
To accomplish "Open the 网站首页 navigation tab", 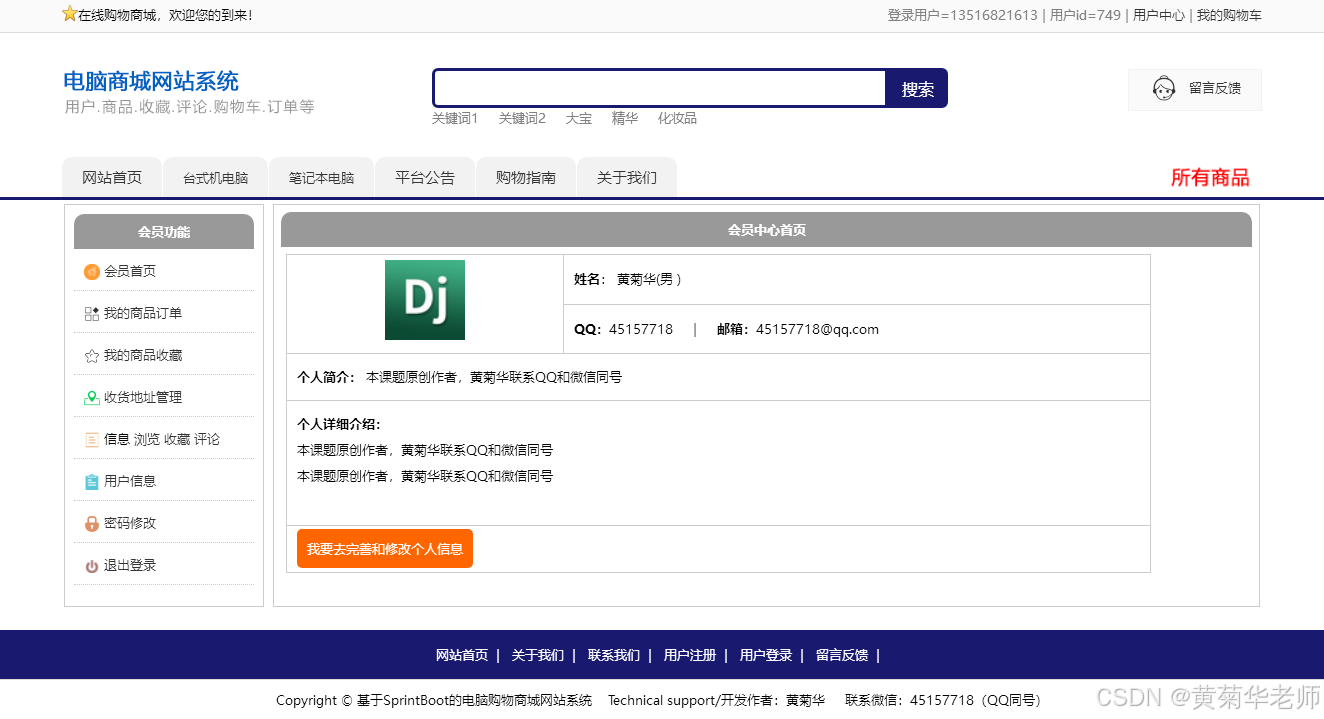I will [x=112, y=177].
